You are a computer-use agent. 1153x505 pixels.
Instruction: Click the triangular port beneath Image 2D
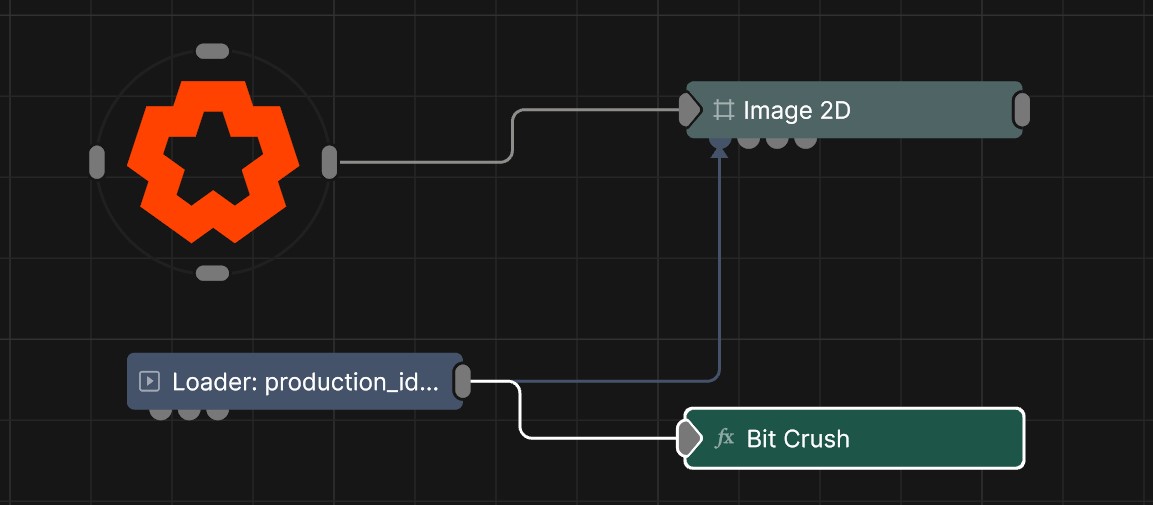(x=719, y=147)
